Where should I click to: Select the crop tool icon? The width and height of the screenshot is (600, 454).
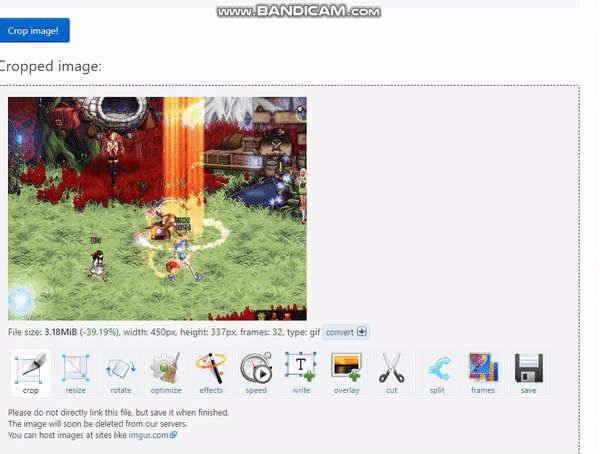[30, 372]
